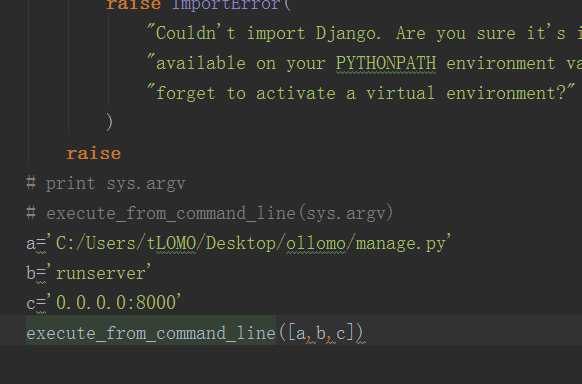Viewport: 582px width, 384px height.
Task: Click the top raise keyword
Action: (x=133, y=4)
